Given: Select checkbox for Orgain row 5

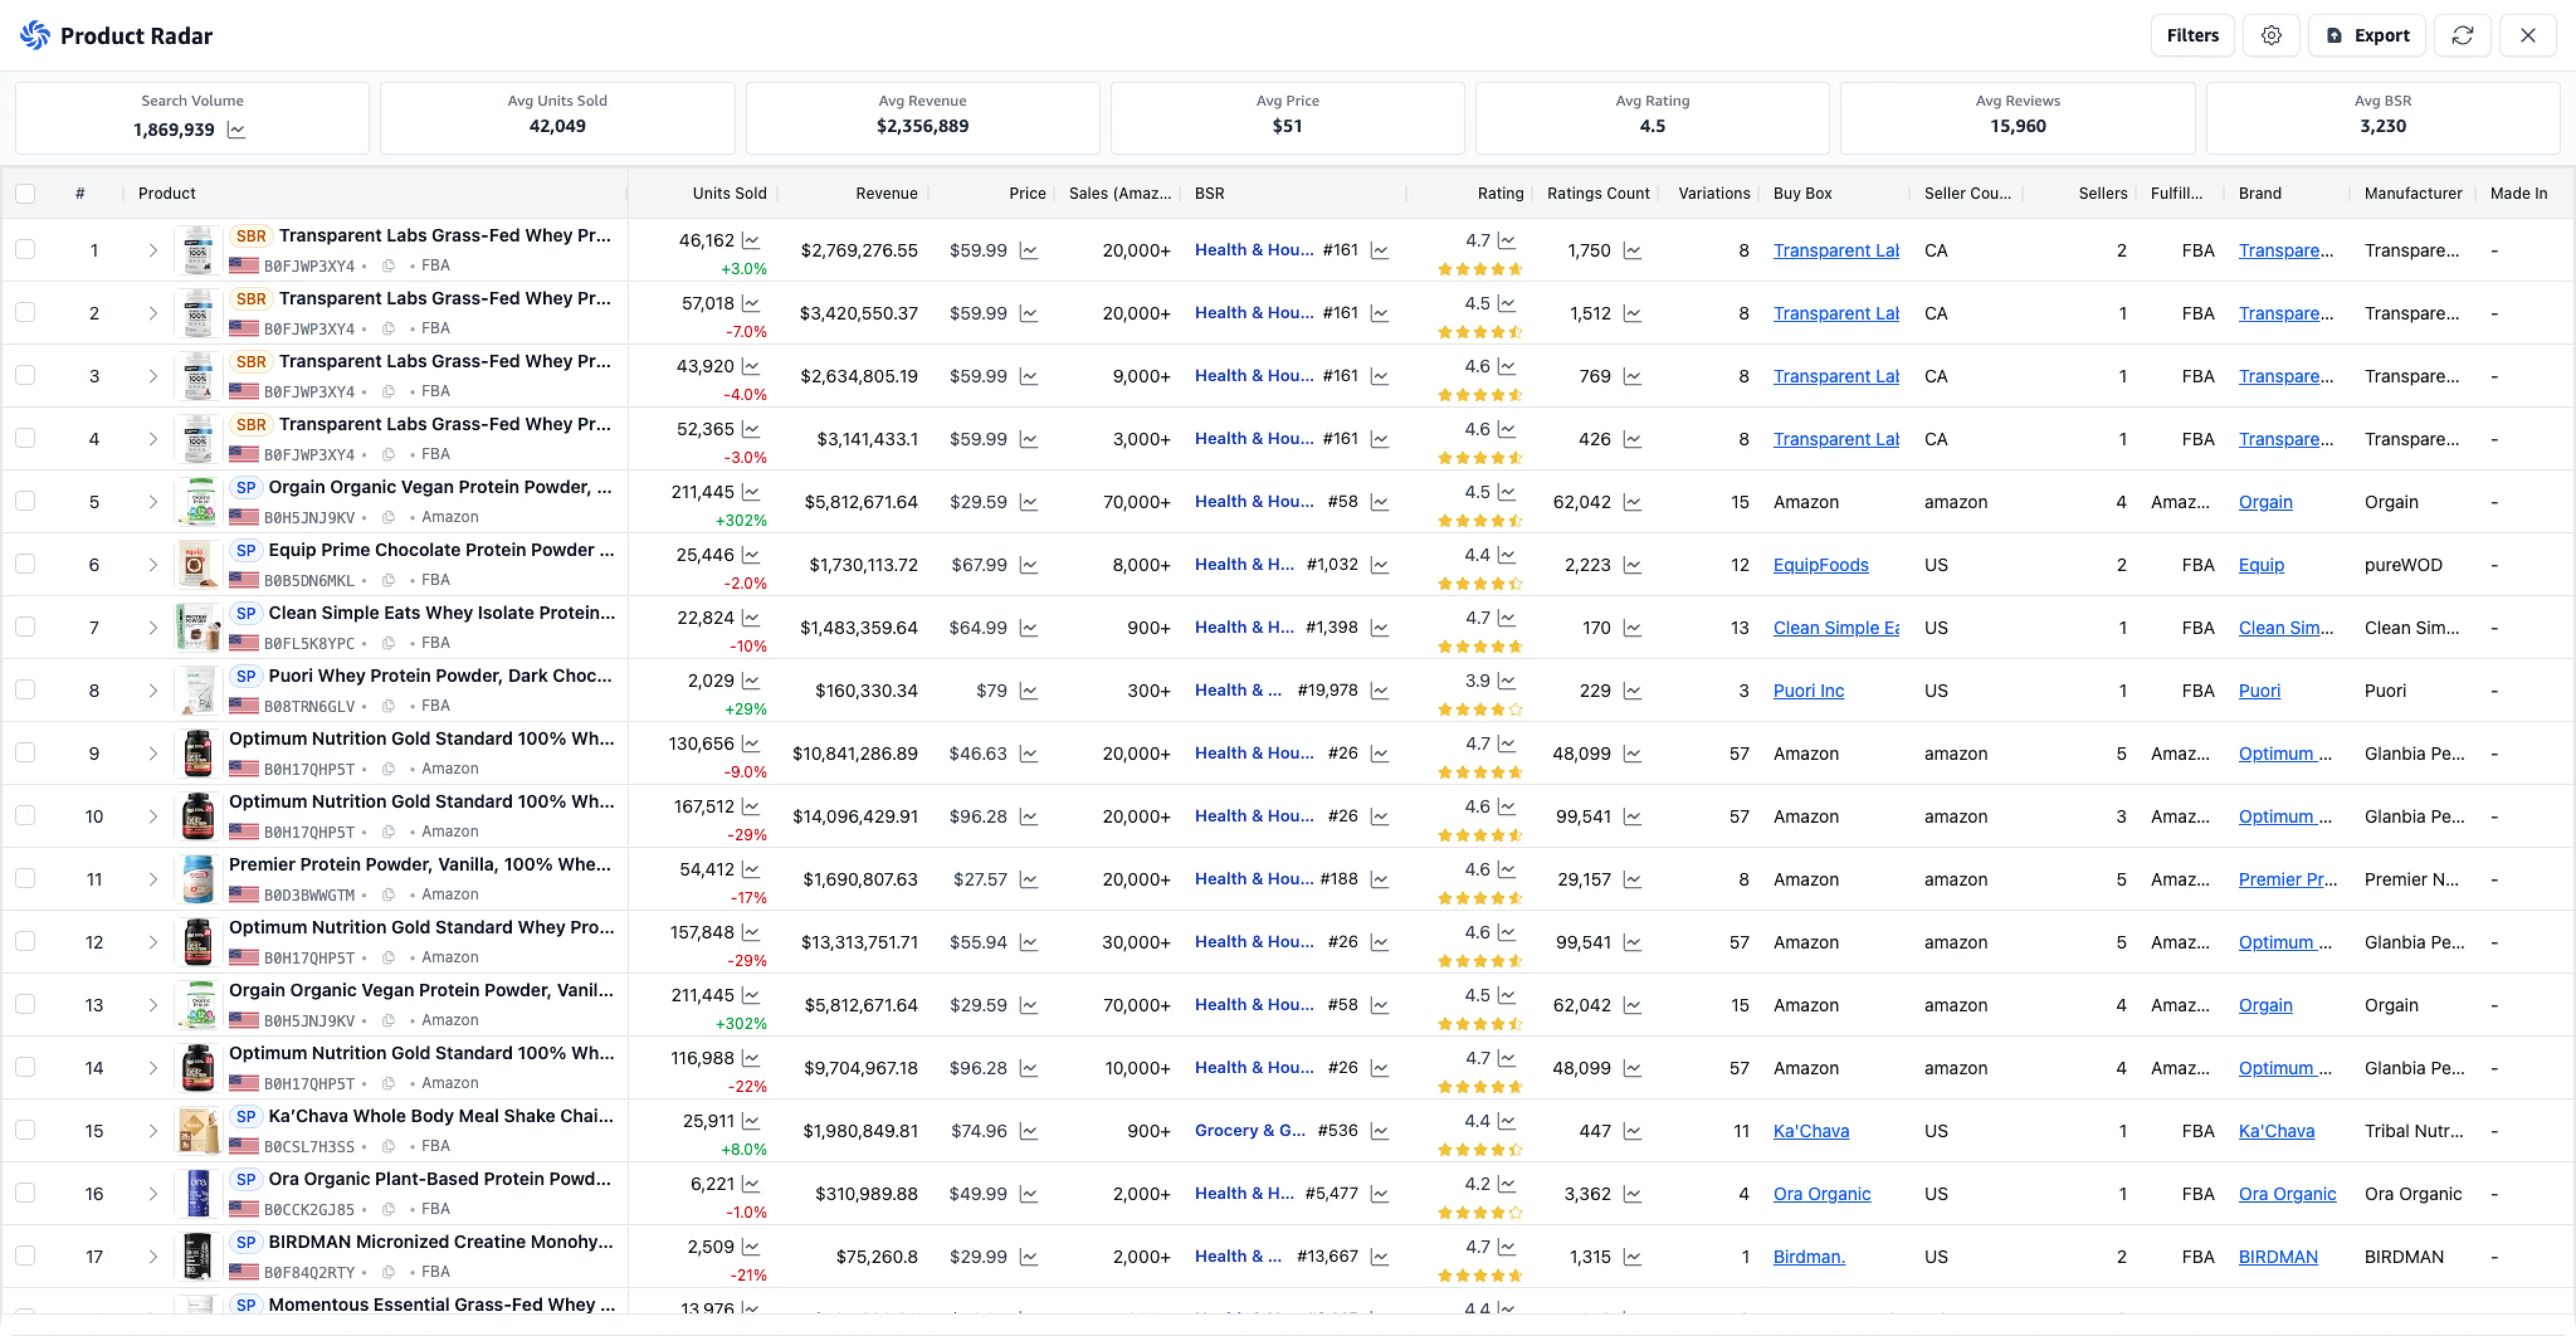Looking at the screenshot, I should pyautogui.click(x=25, y=502).
